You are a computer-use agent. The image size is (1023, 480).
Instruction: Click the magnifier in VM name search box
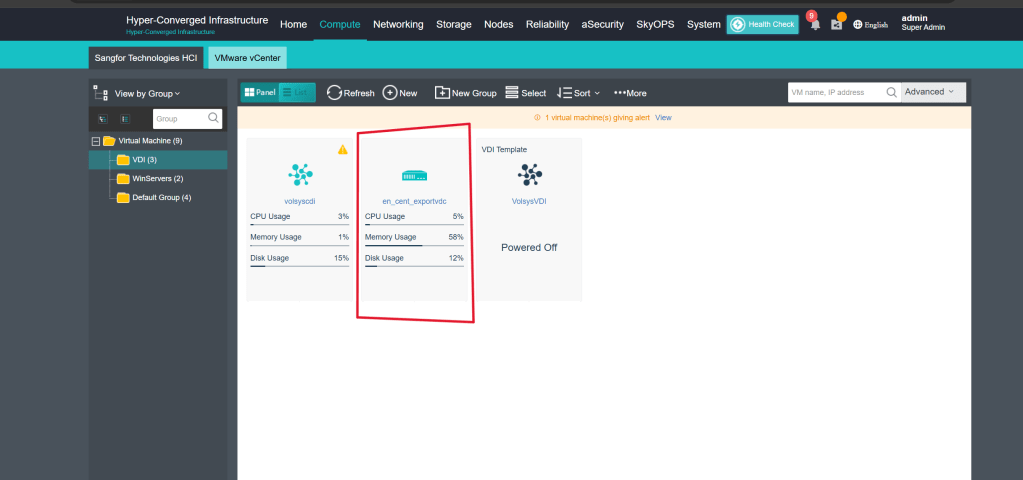(x=891, y=92)
